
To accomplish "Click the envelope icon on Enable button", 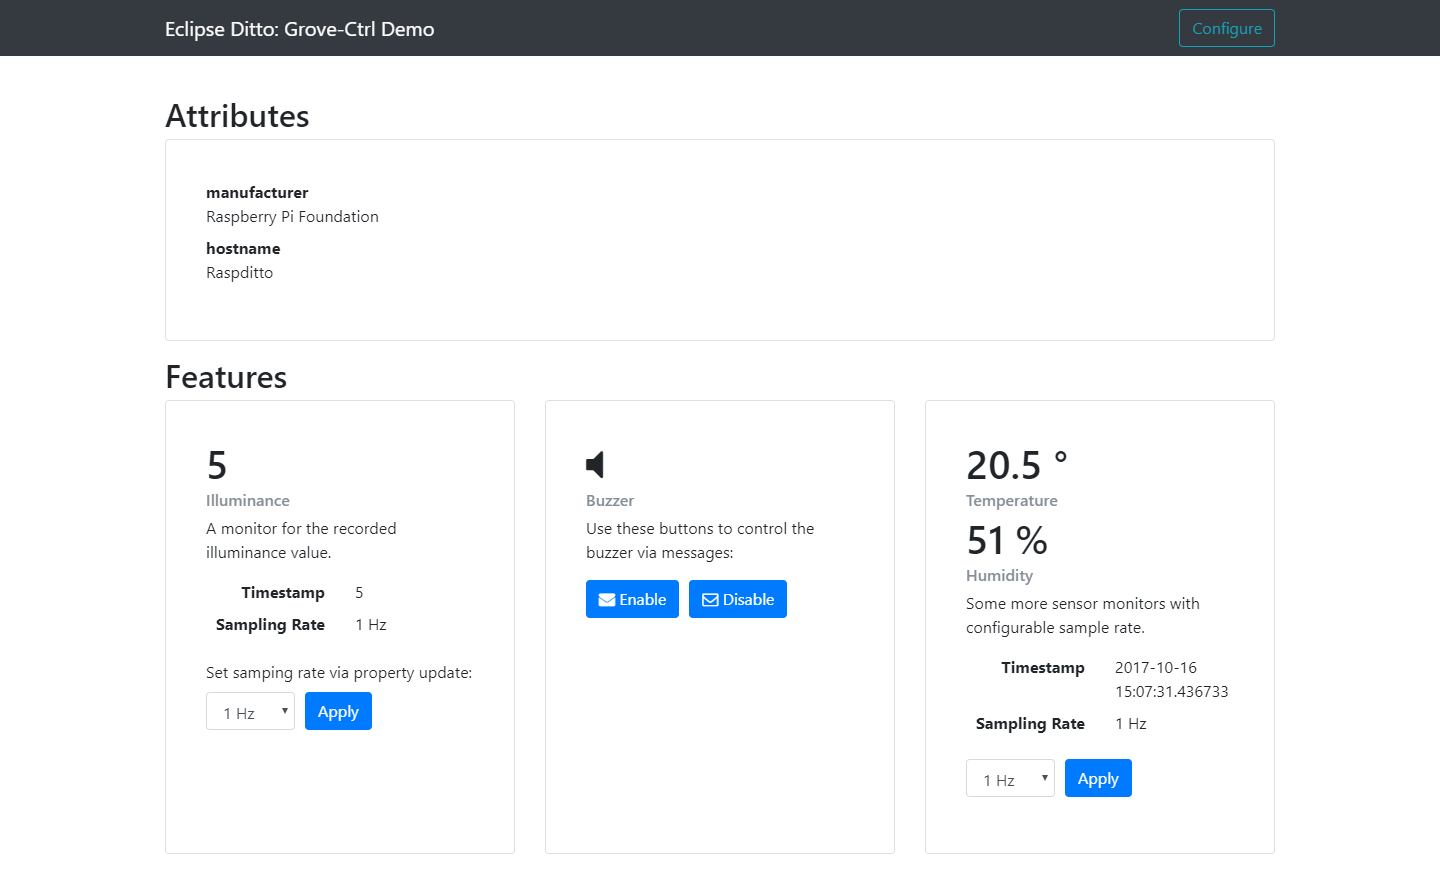I will 606,600.
